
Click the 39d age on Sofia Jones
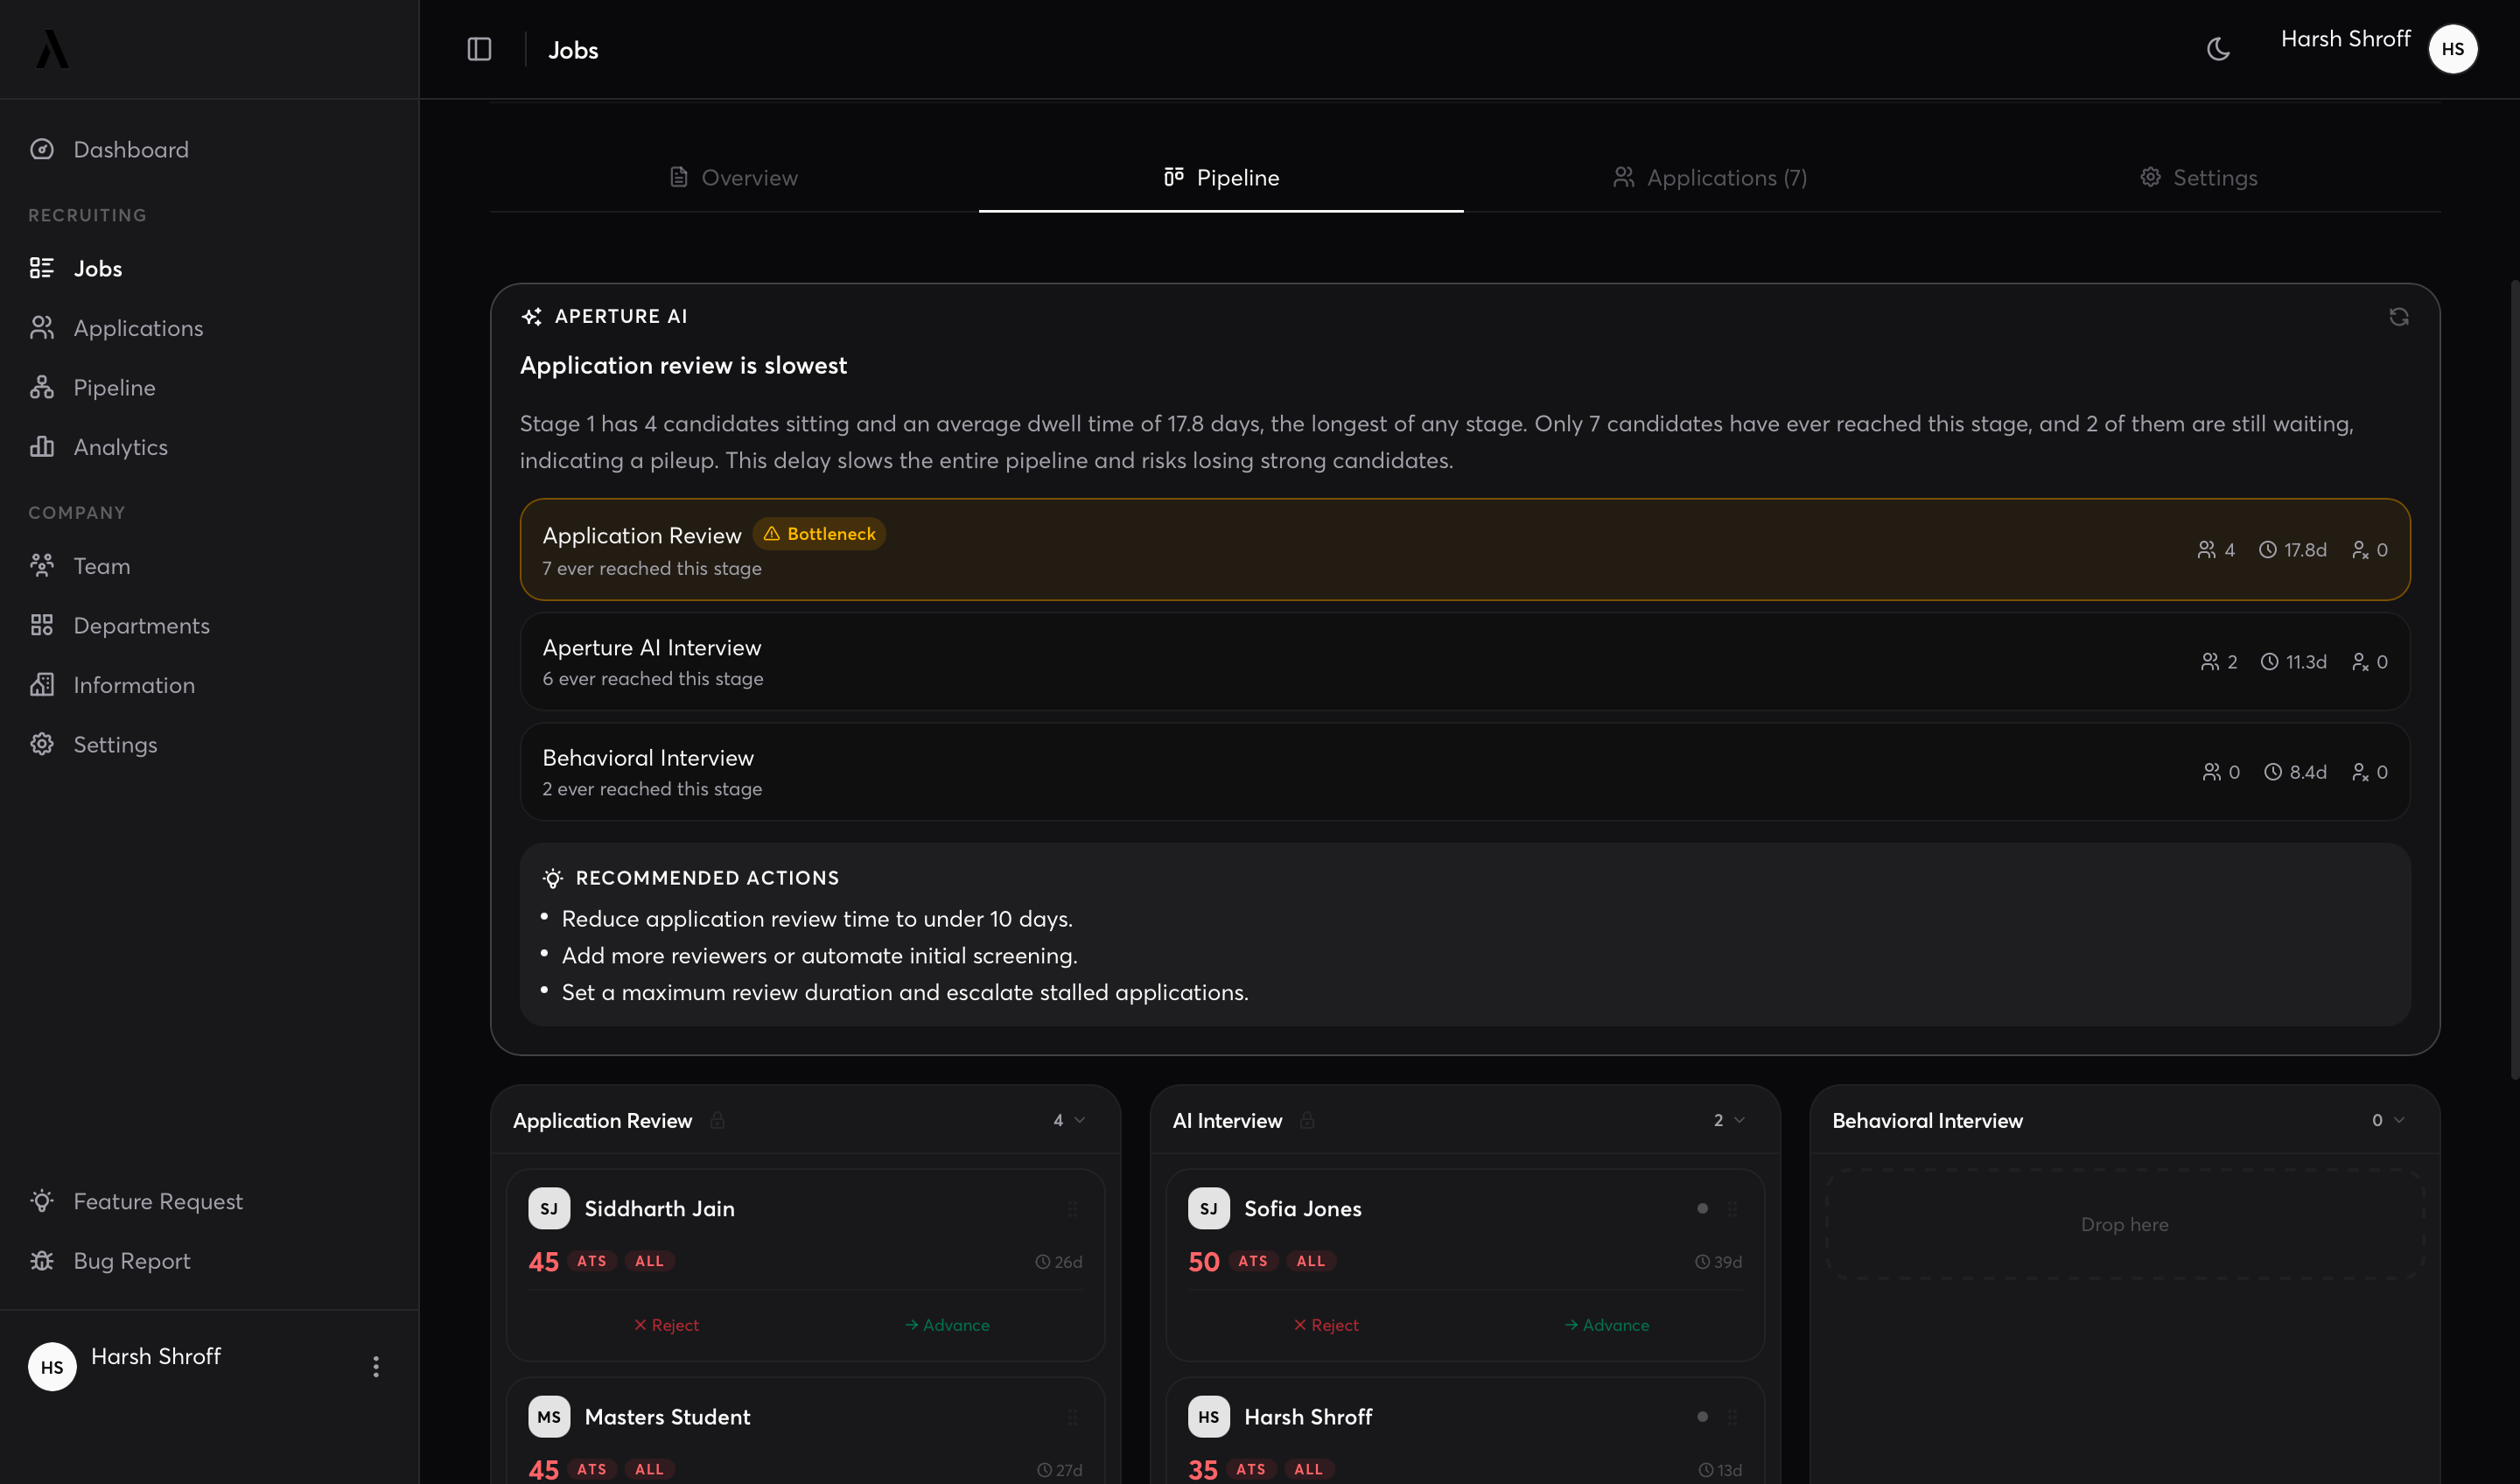(x=1718, y=1262)
